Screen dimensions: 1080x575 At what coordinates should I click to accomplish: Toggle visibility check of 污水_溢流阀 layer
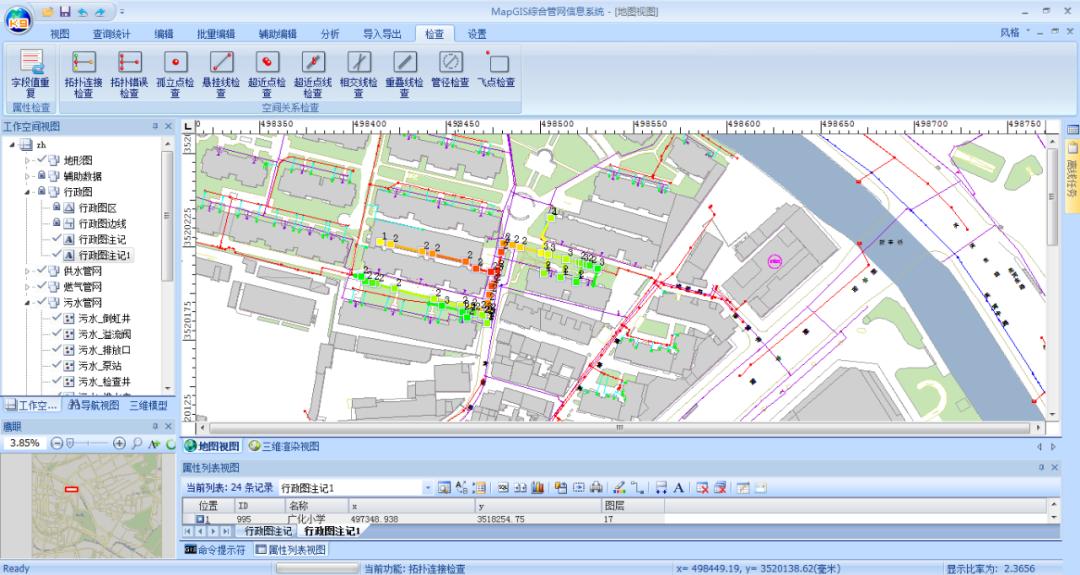pos(57,334)
